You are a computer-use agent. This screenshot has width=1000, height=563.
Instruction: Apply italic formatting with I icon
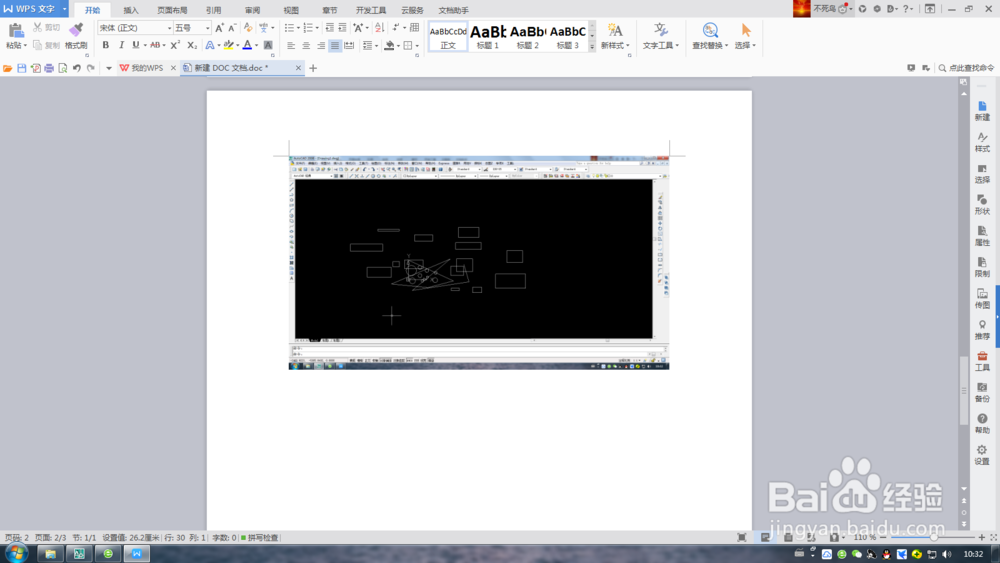121,45
